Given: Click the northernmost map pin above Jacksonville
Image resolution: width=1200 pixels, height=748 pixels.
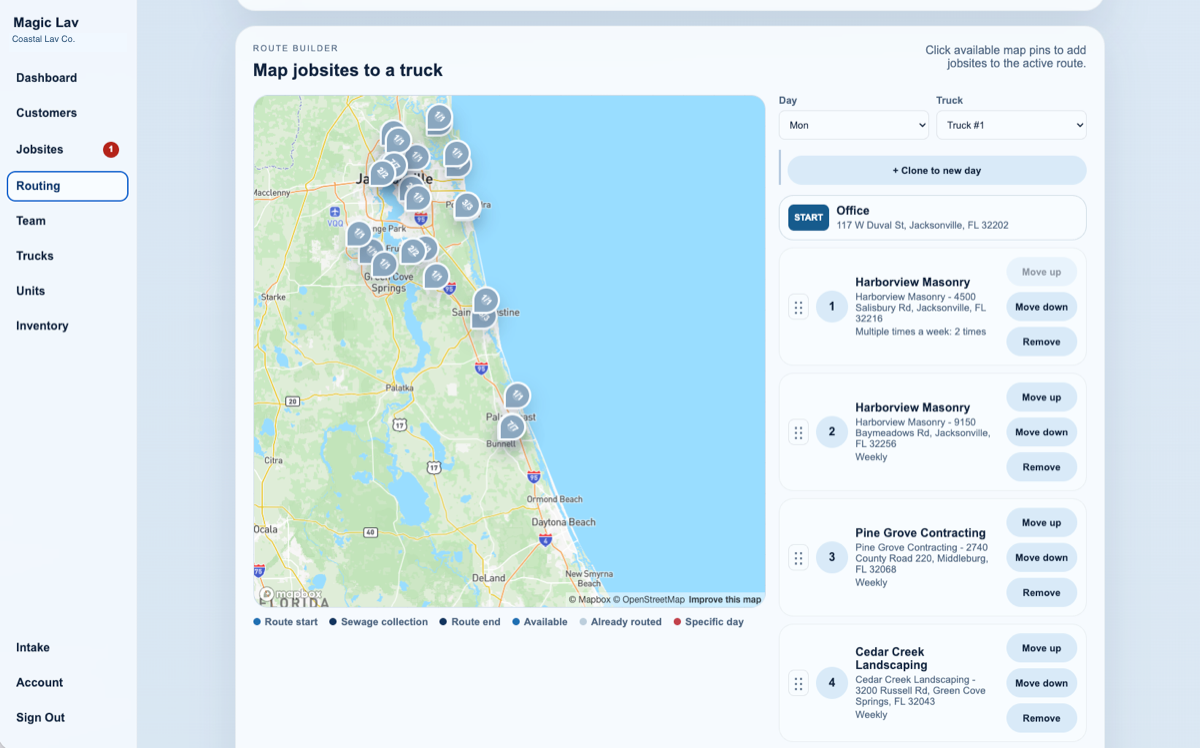Looking at the screenshot, I should pos(439,118).
